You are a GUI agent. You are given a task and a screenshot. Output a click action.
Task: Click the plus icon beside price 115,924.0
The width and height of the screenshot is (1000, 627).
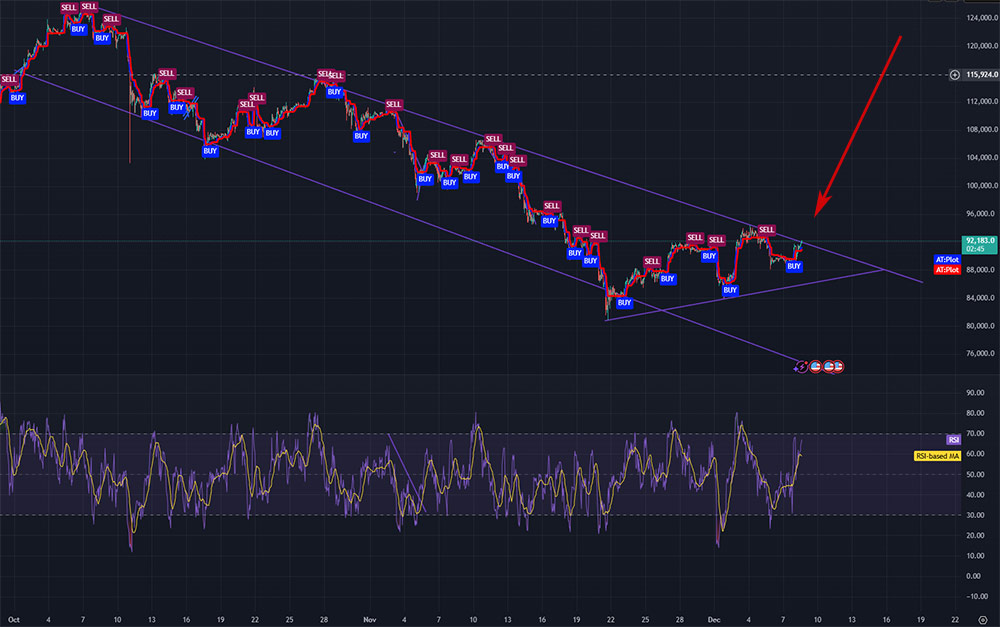(955, 75)
